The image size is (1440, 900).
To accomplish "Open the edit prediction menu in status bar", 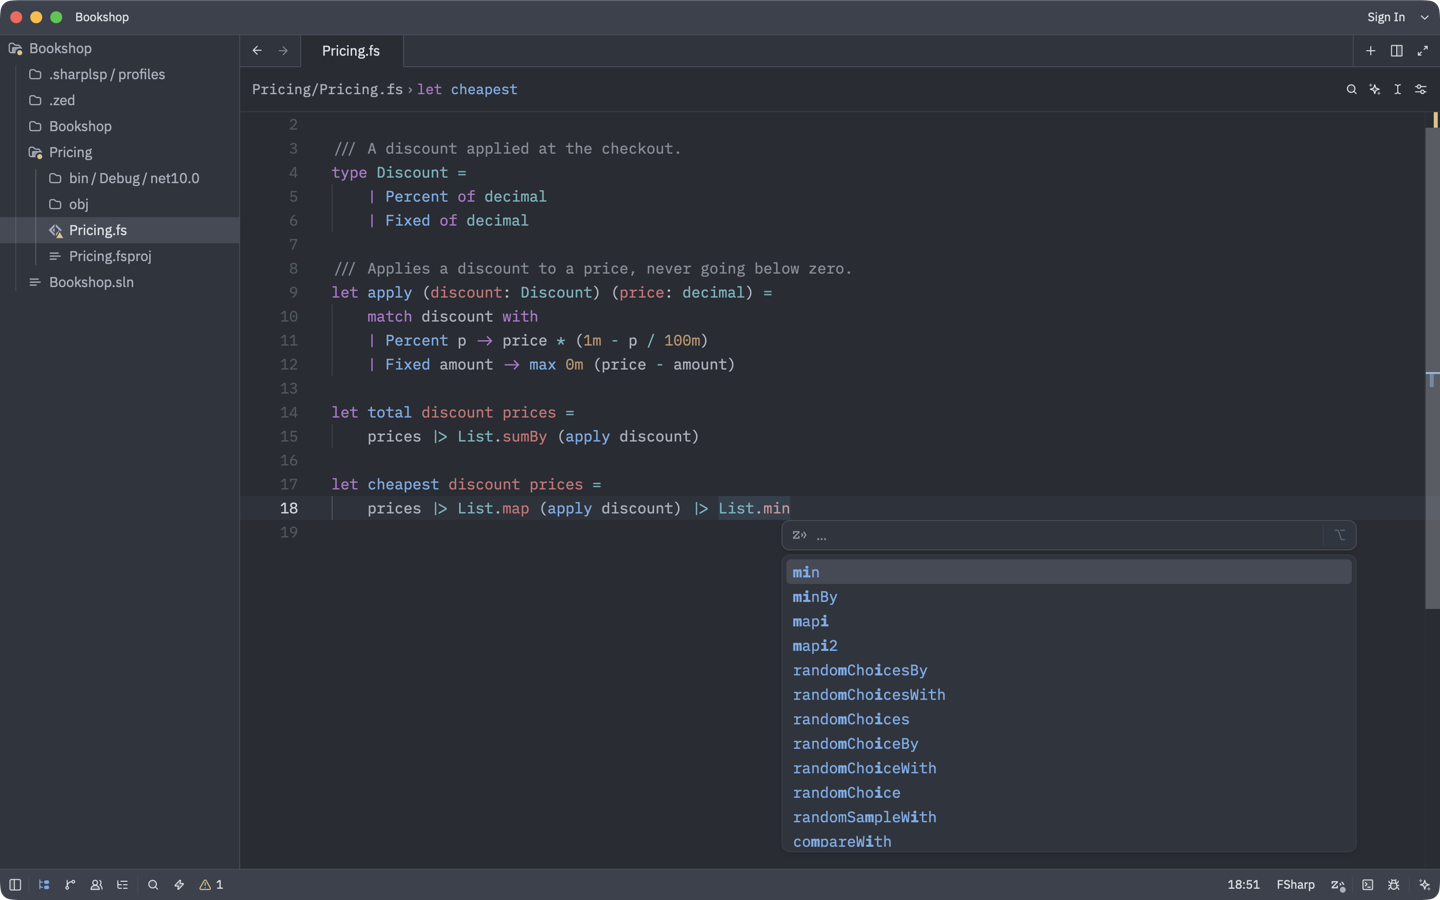I will 1338,885.
